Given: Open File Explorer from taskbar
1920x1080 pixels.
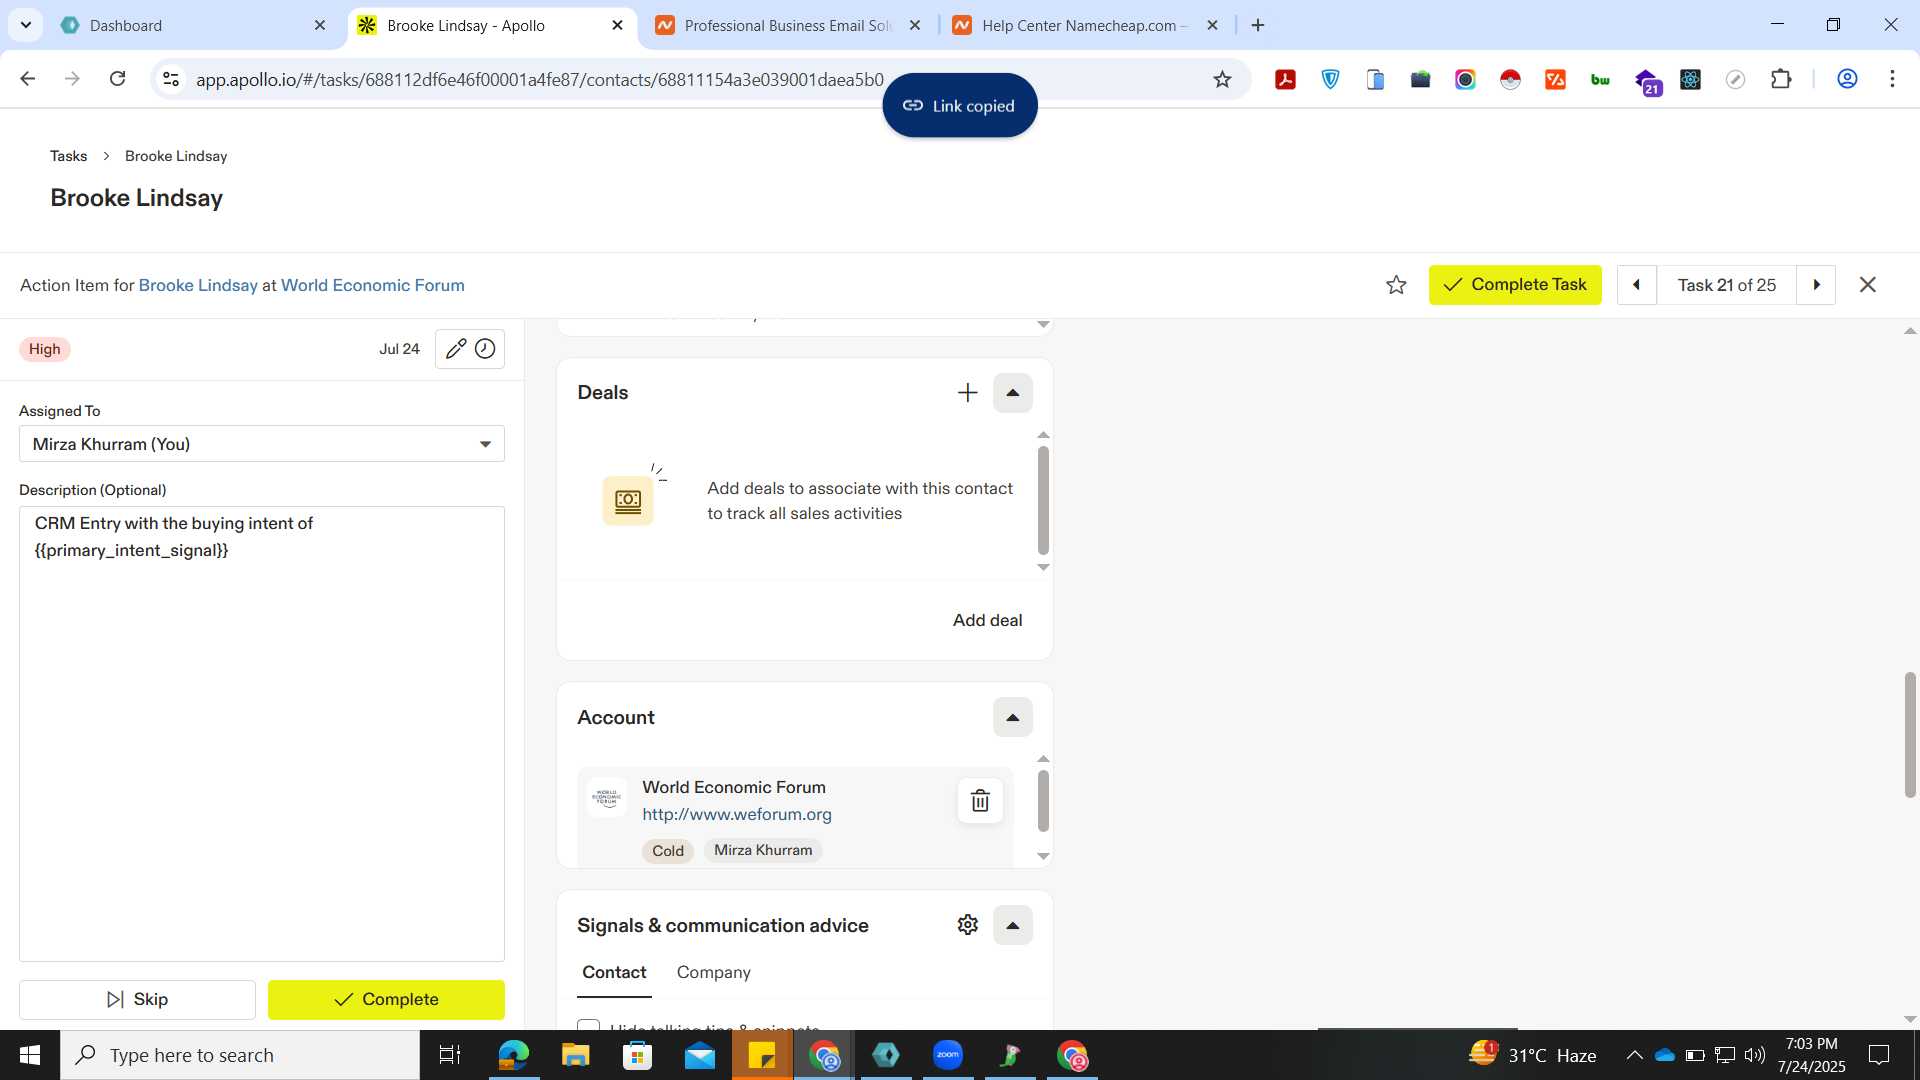Looking at the screenshot, I should click(575, 1055).
